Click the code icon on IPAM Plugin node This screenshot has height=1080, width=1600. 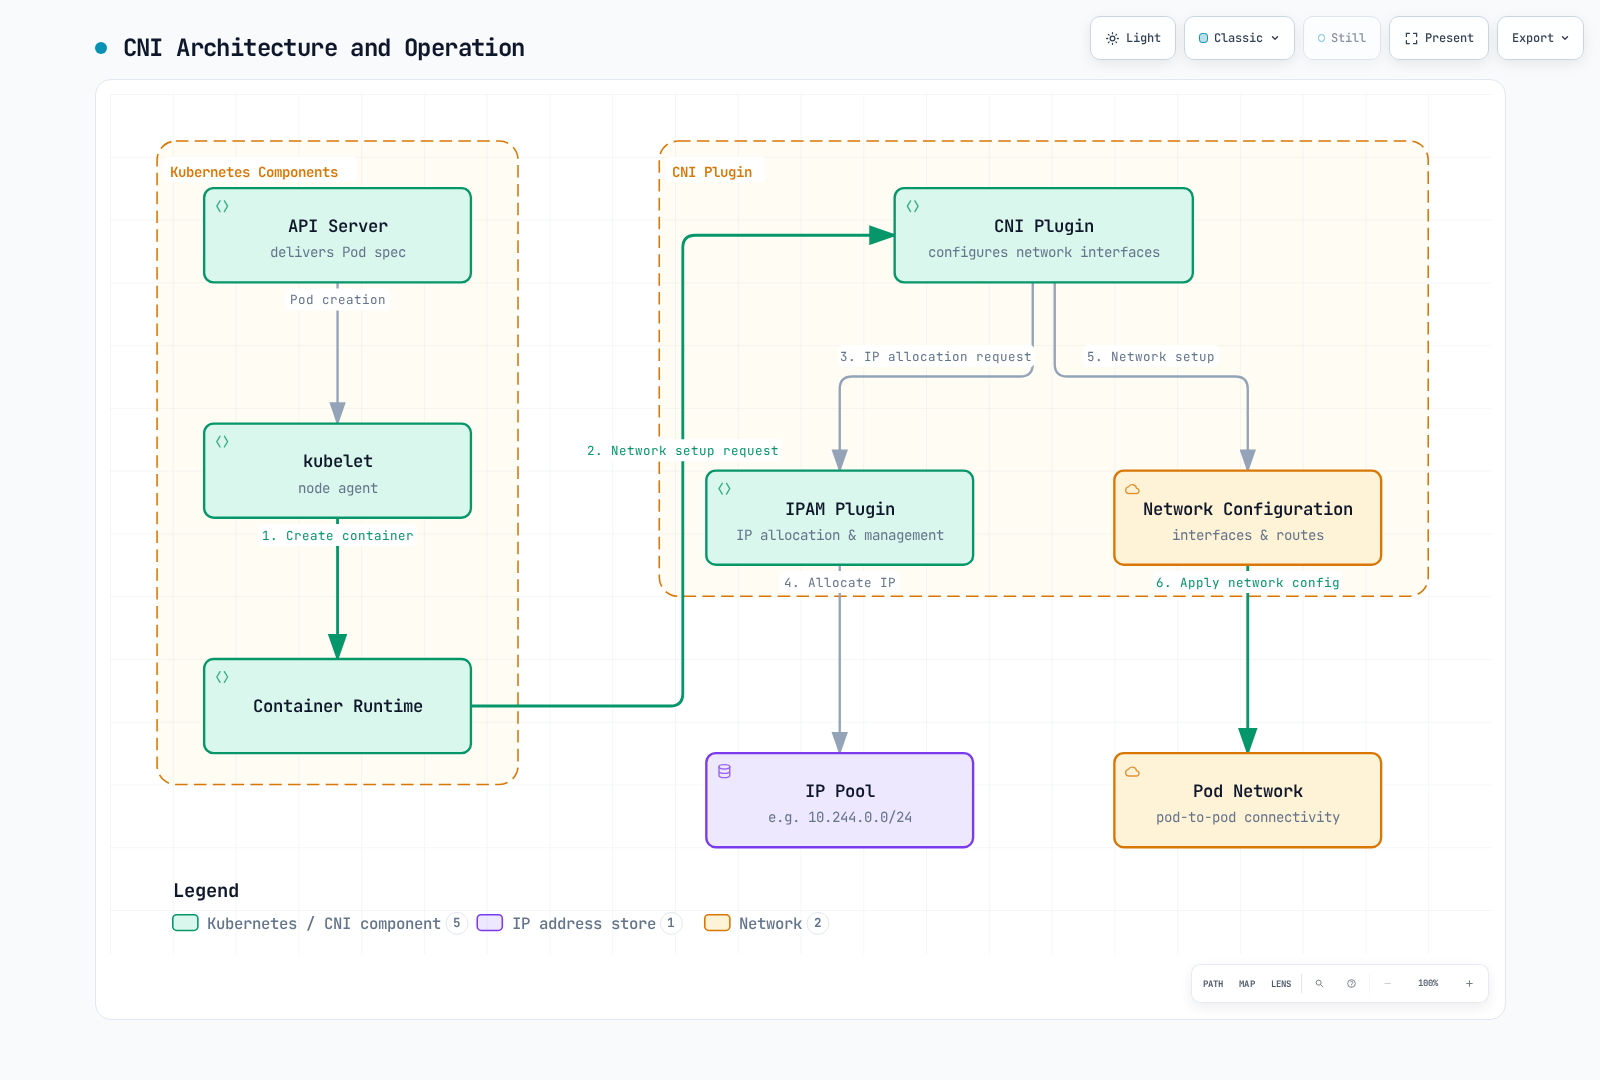pos(724,489)
